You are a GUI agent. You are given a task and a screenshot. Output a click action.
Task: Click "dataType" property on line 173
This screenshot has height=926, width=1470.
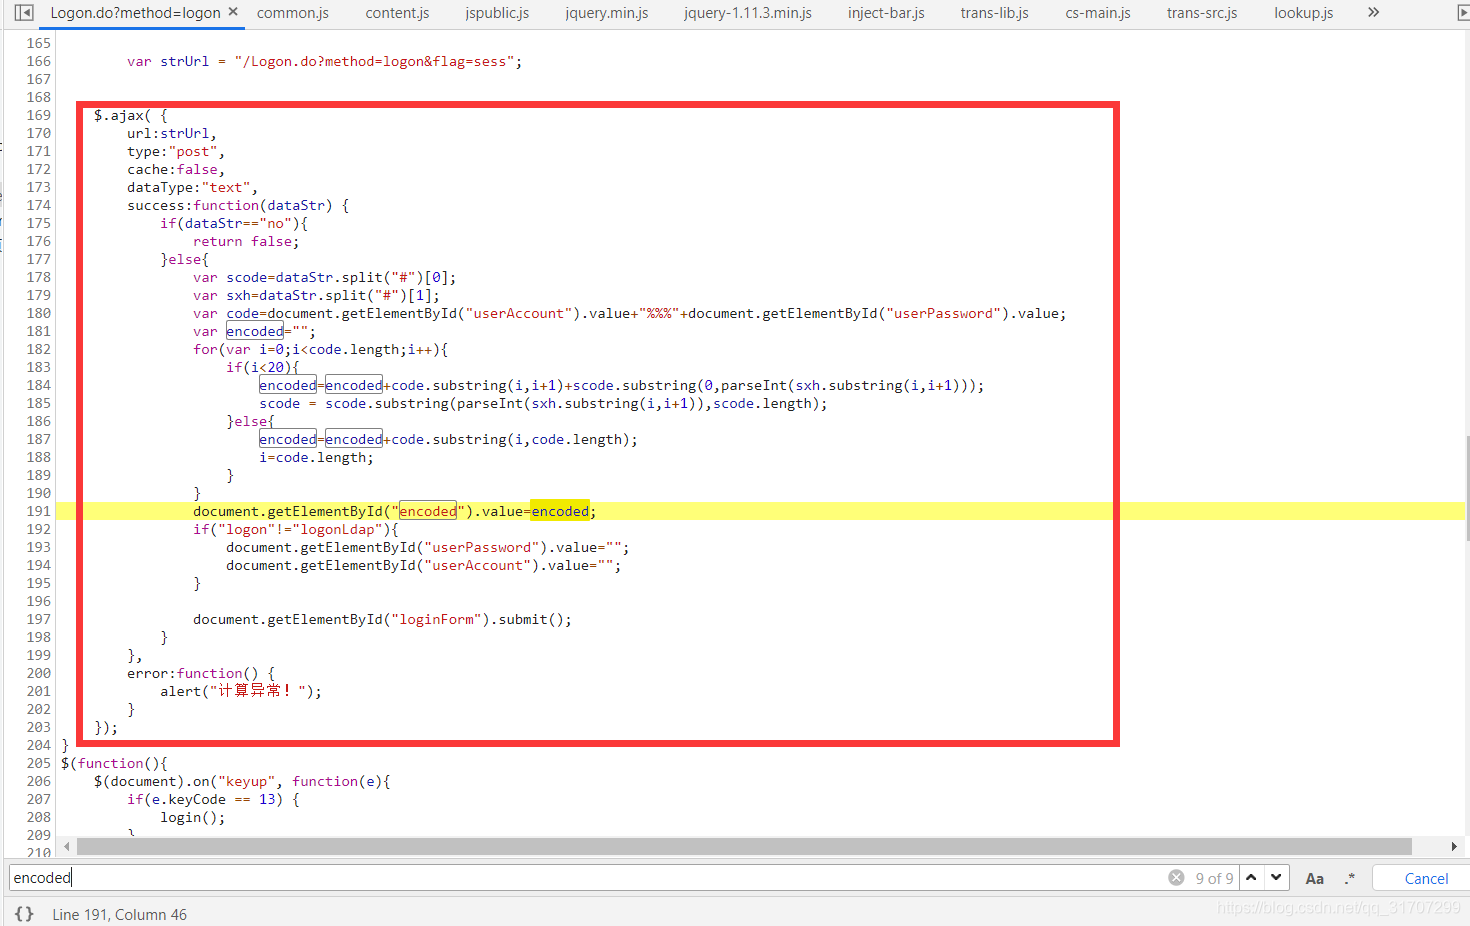(160, 187)
